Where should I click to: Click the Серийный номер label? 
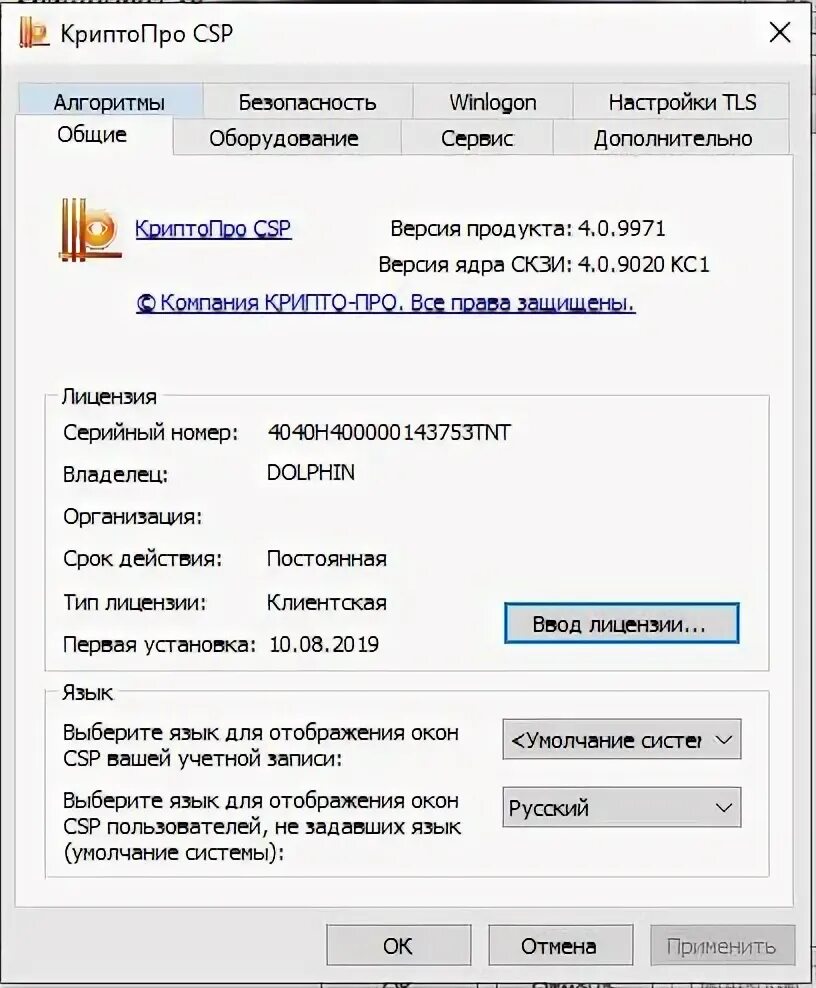point(151,433)
